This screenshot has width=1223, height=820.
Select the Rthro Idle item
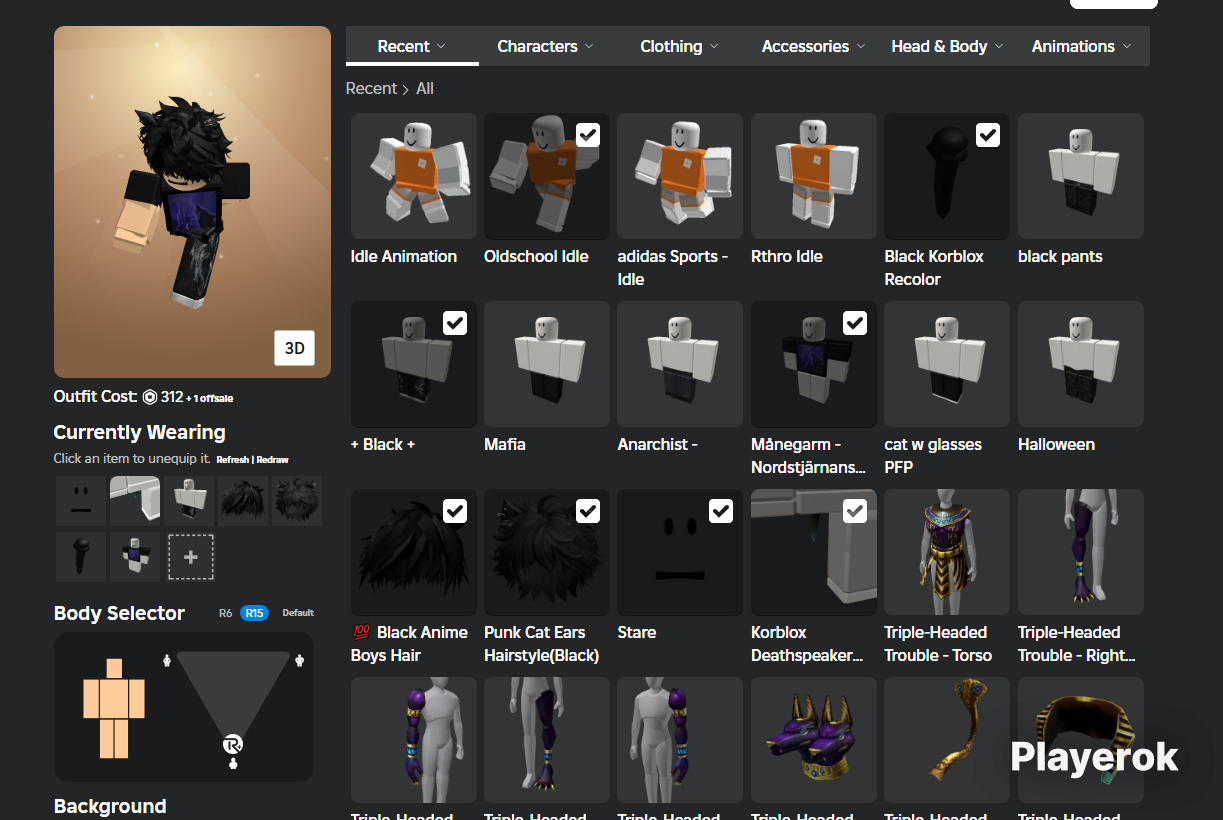tap(814, 176)
